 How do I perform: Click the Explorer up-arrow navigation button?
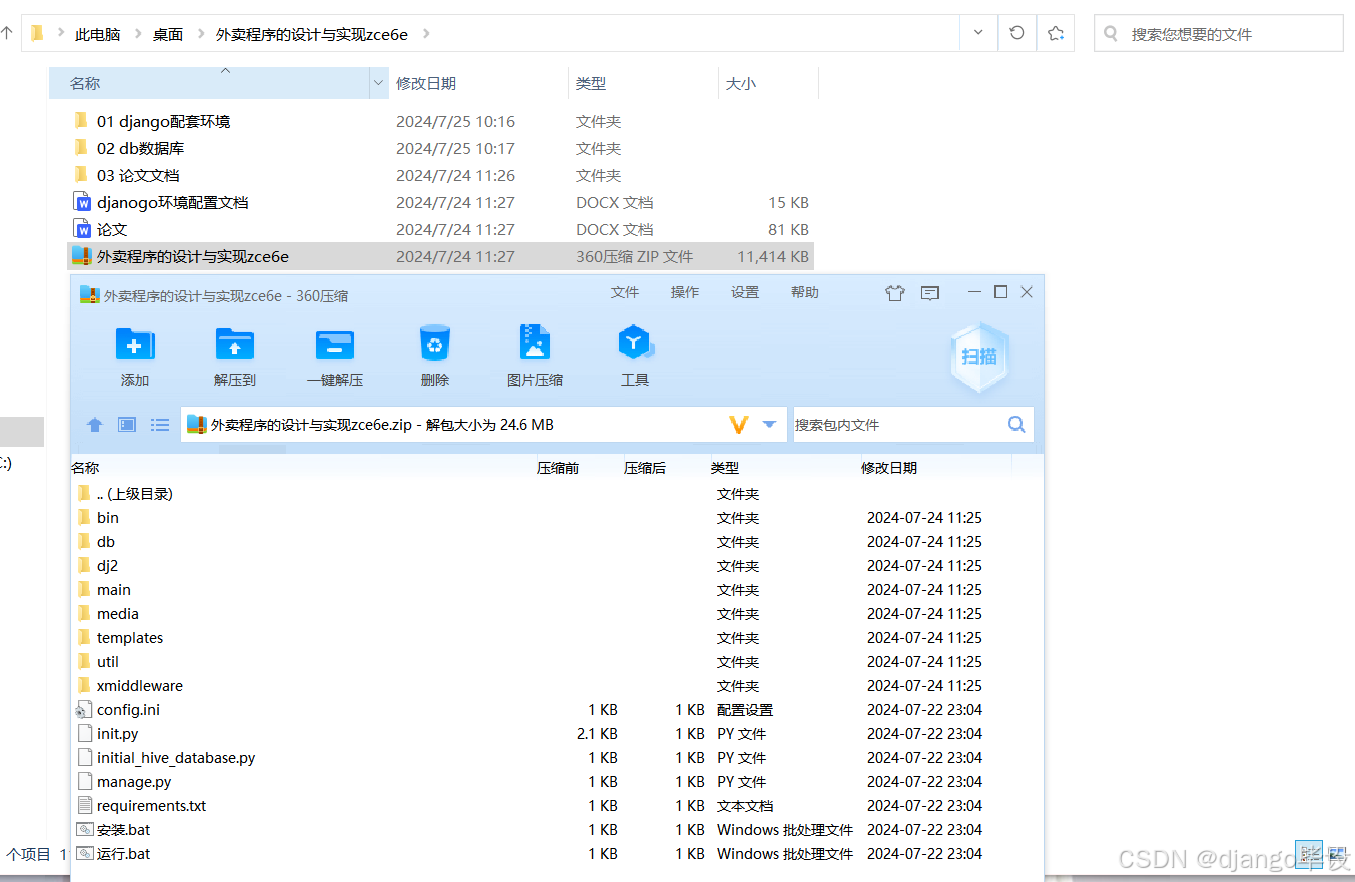(7, 33)
